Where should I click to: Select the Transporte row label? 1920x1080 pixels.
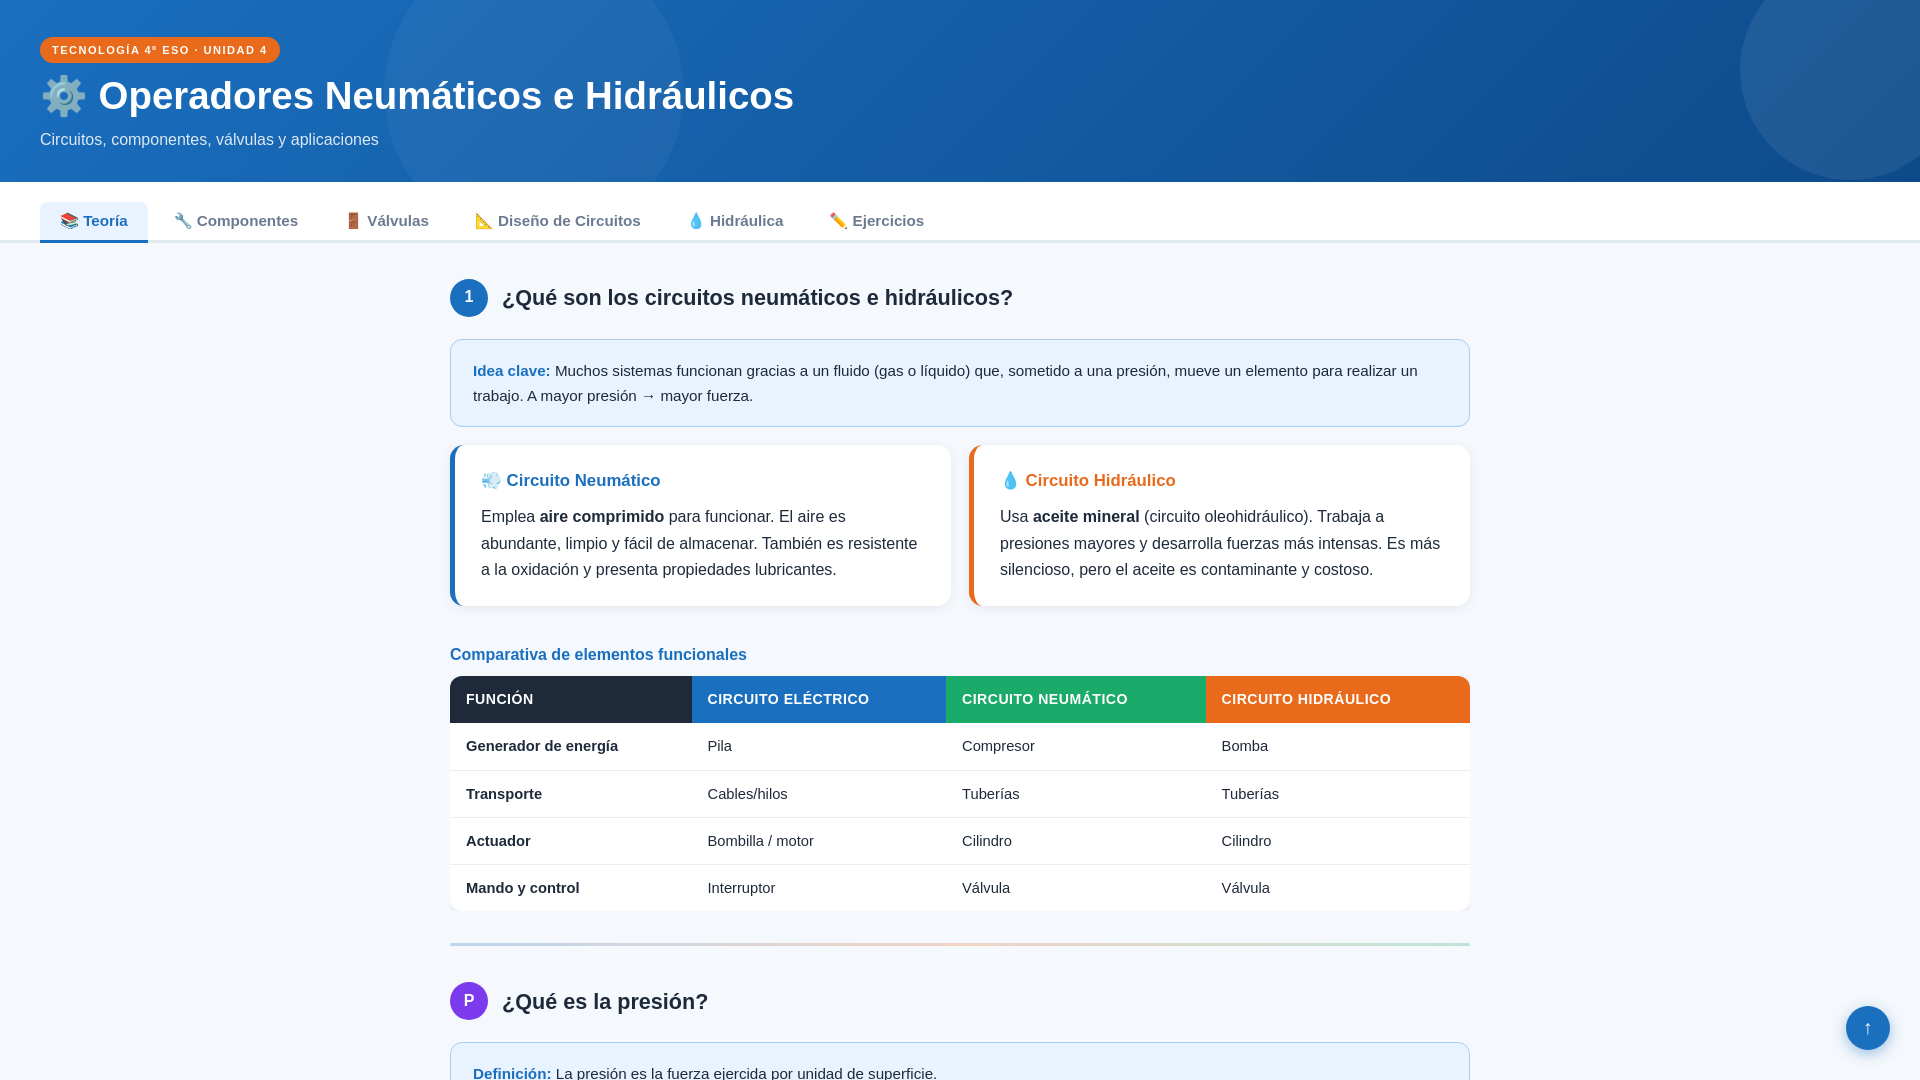(x=504, y=794)
